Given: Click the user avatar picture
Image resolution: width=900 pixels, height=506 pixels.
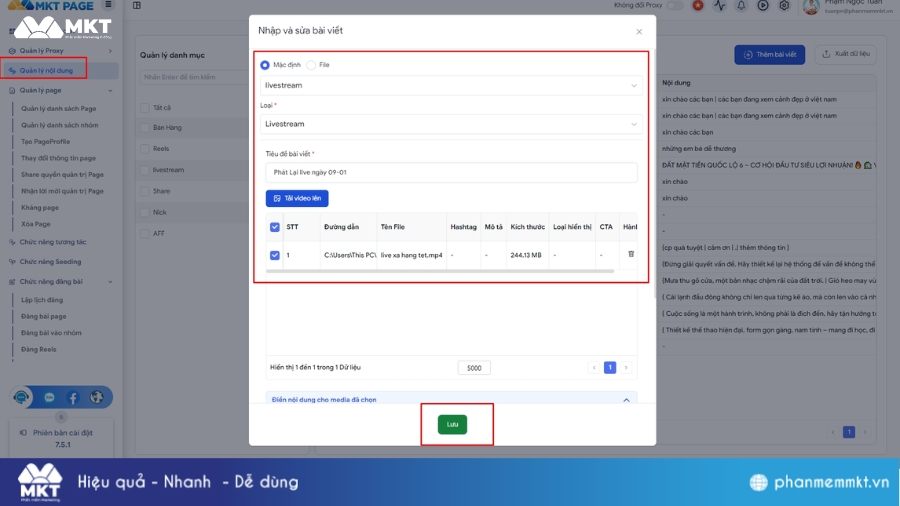Looking at the screenshot, I should (x=810, y=6).
